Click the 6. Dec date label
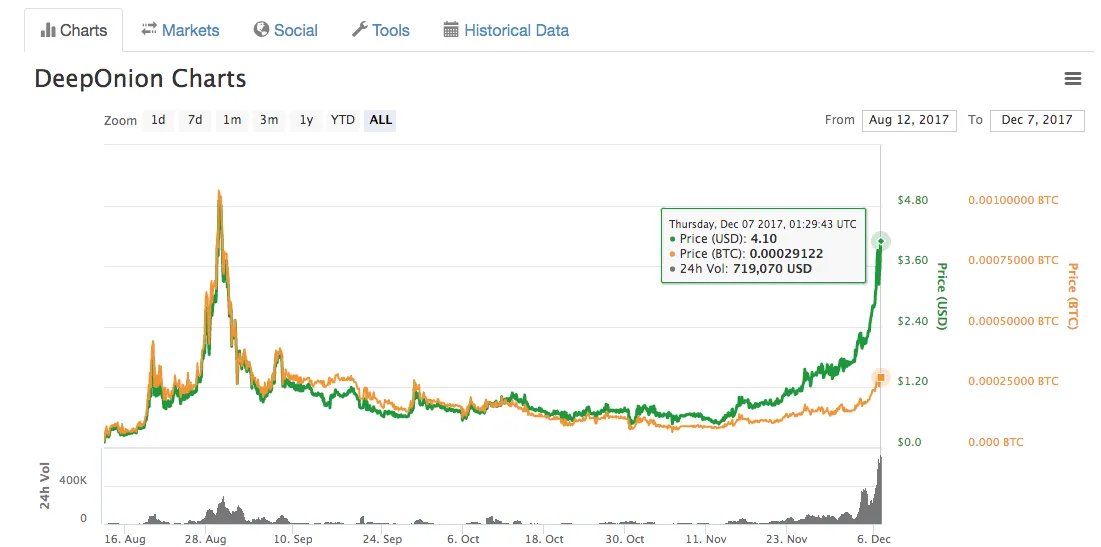 click(872, 539)
